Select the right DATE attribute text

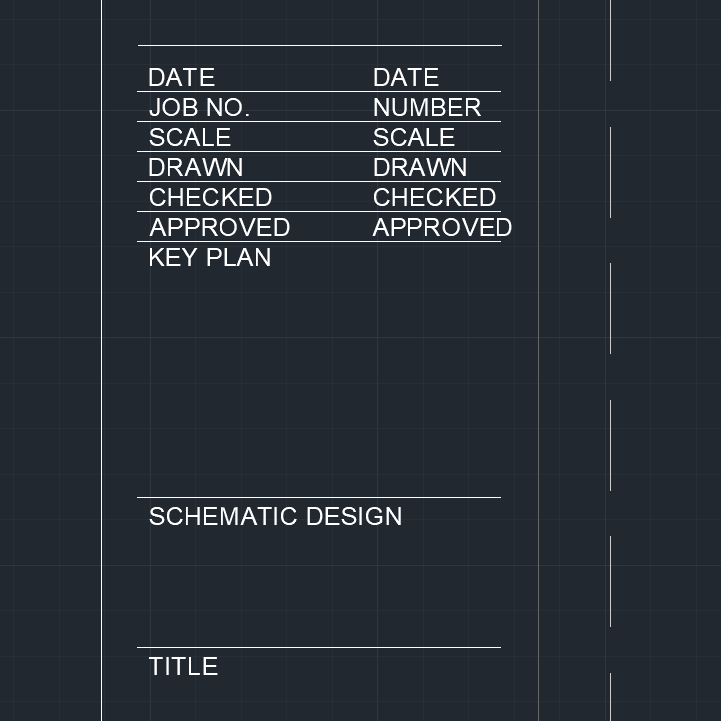[406, 77]
